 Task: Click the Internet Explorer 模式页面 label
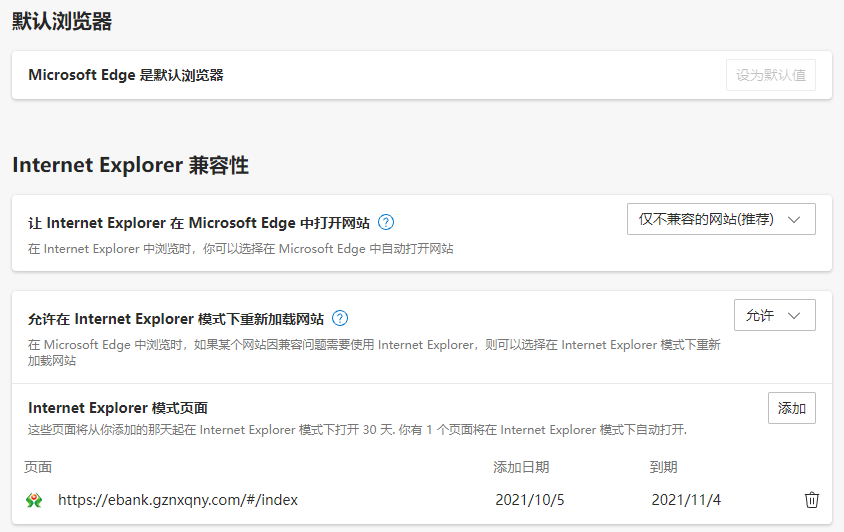point(118,408)
